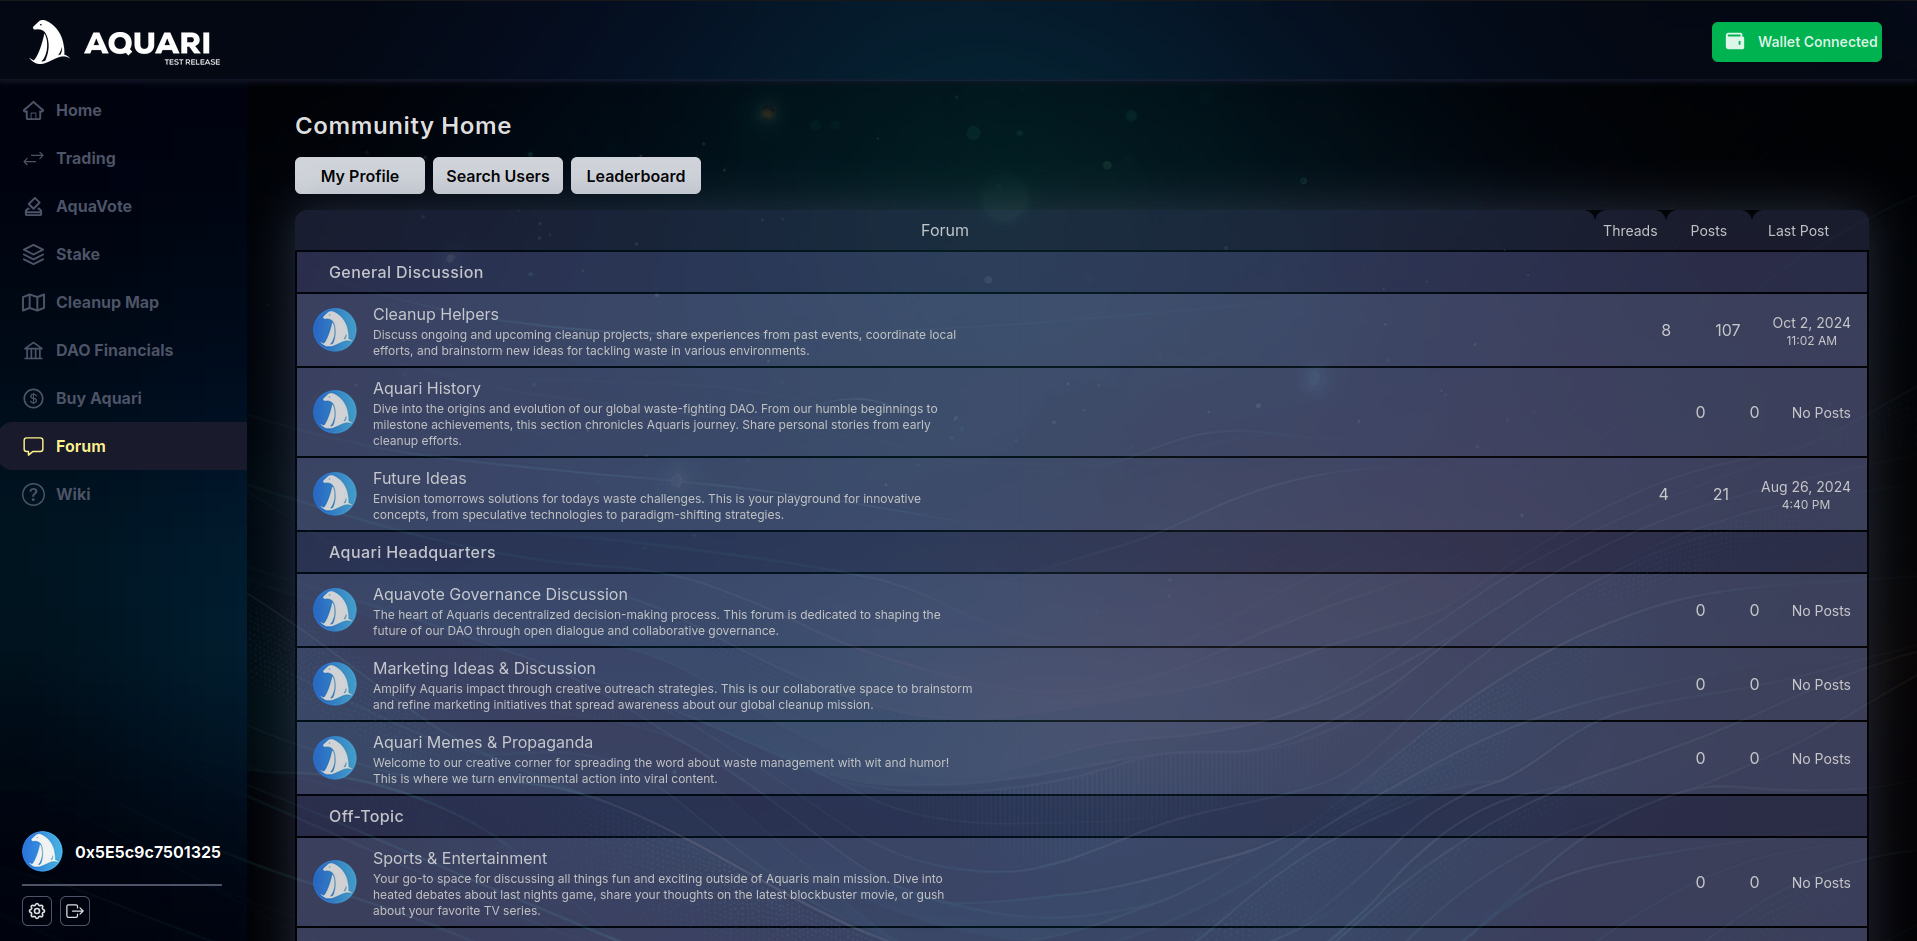
Task: Click the AquaVote stamp icon
Action: 34,206
